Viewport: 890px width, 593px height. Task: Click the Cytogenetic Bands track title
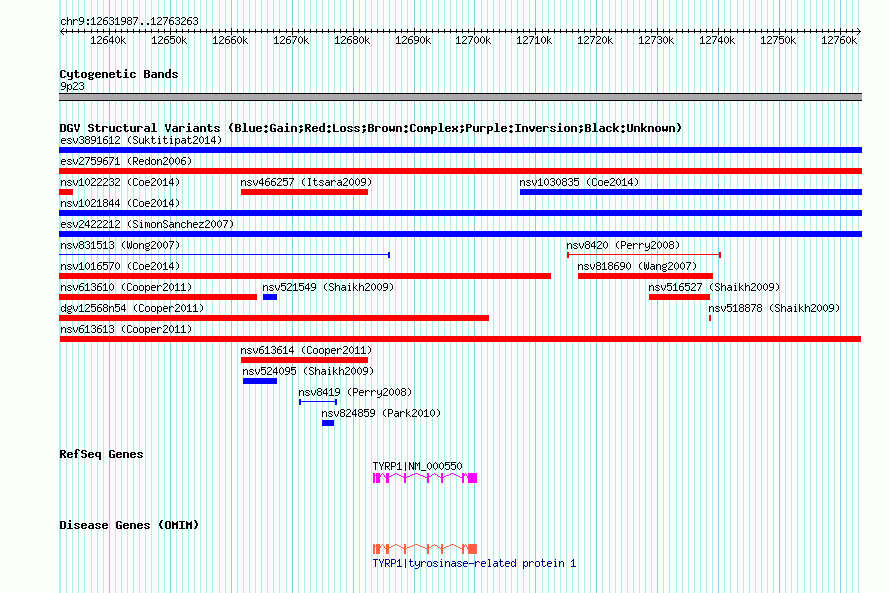[x=119, y=74]
